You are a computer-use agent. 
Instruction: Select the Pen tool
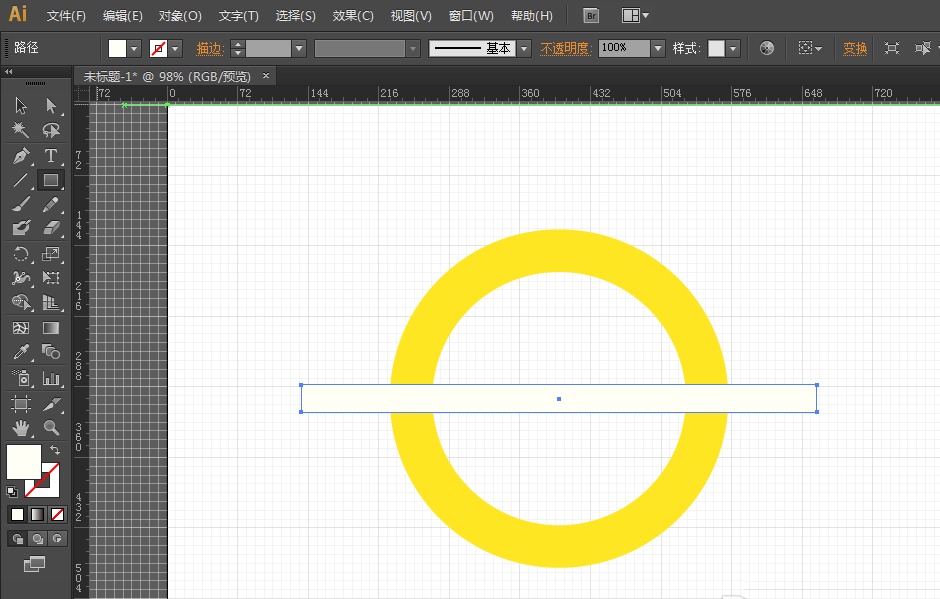coord(20,156)
